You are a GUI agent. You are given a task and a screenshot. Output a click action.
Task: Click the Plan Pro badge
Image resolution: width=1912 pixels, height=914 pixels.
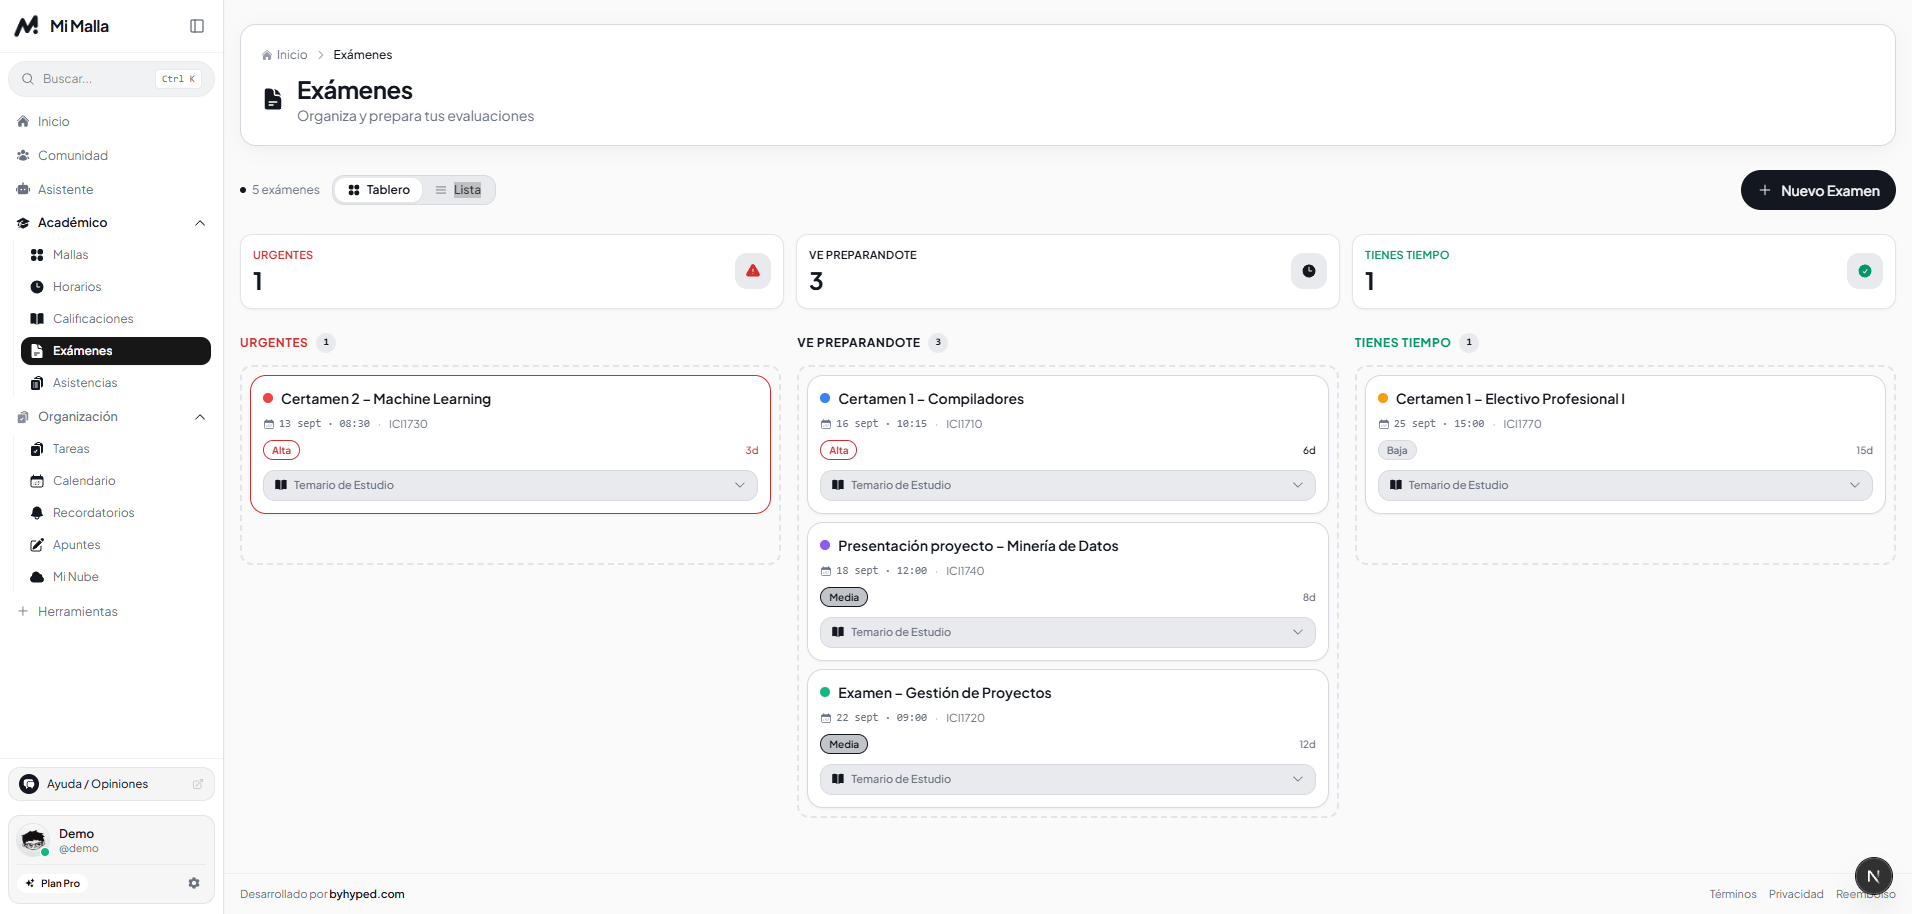[x=53, y=883]
